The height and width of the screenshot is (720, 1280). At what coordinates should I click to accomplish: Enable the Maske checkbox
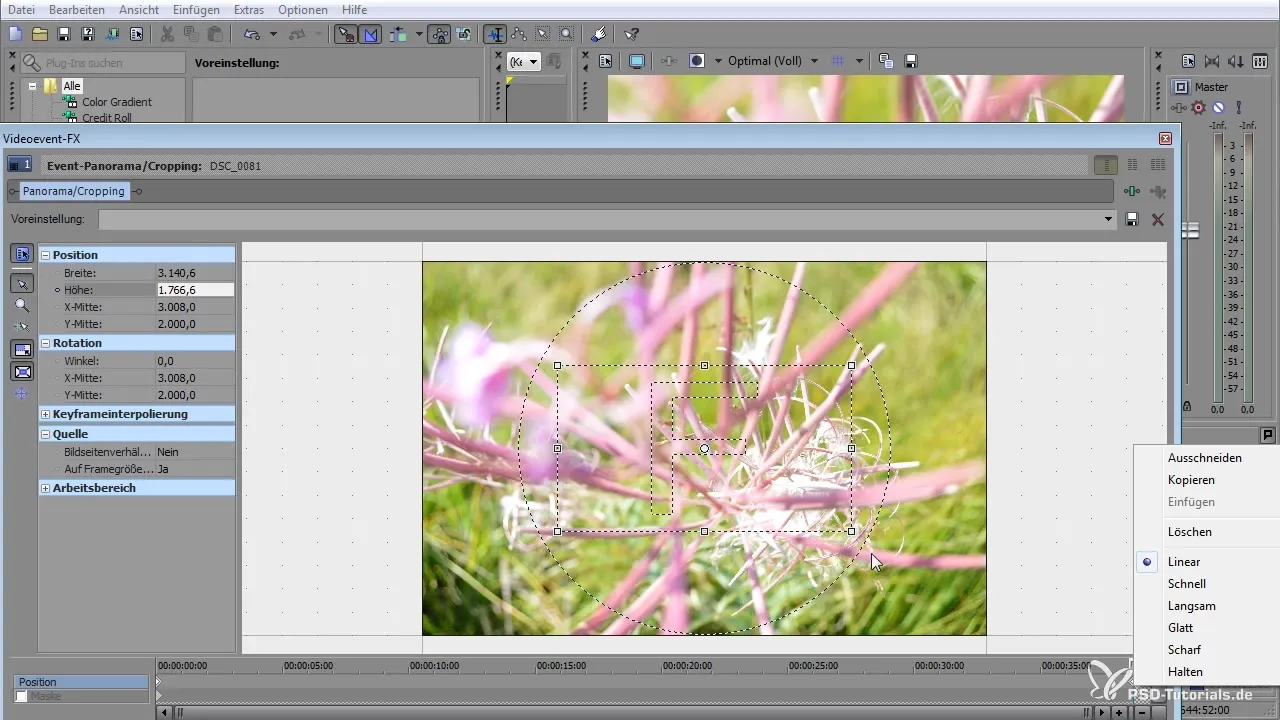click(22, 696)
